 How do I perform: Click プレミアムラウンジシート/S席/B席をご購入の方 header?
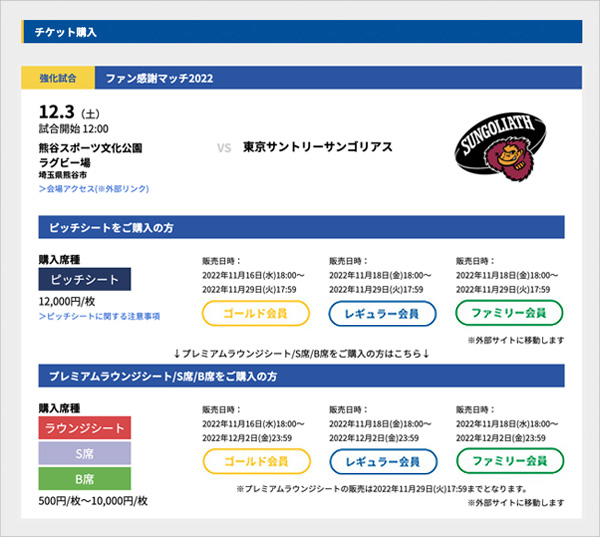pos(302,375)
